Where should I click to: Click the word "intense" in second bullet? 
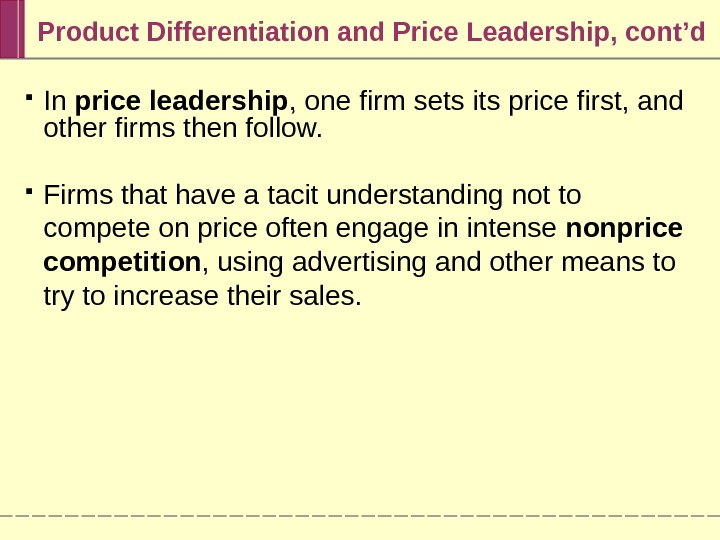tap(521, 228)
